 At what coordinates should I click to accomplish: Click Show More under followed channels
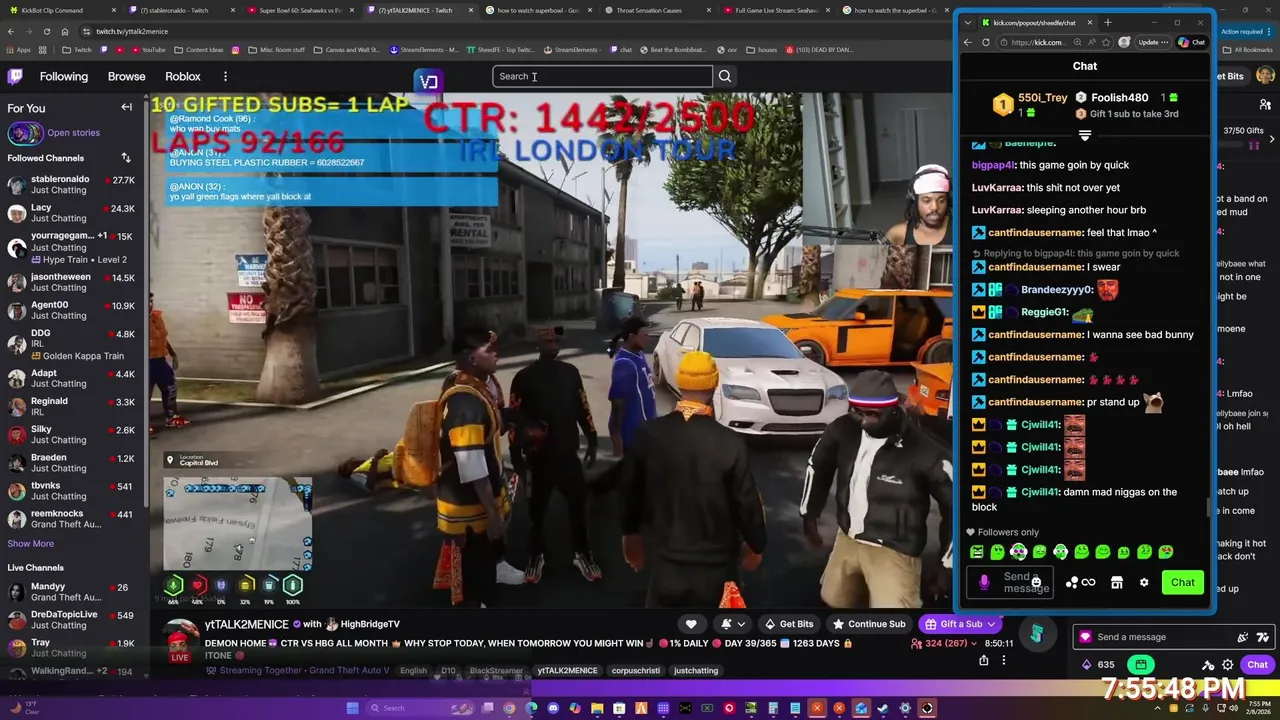tap(31, 544)
